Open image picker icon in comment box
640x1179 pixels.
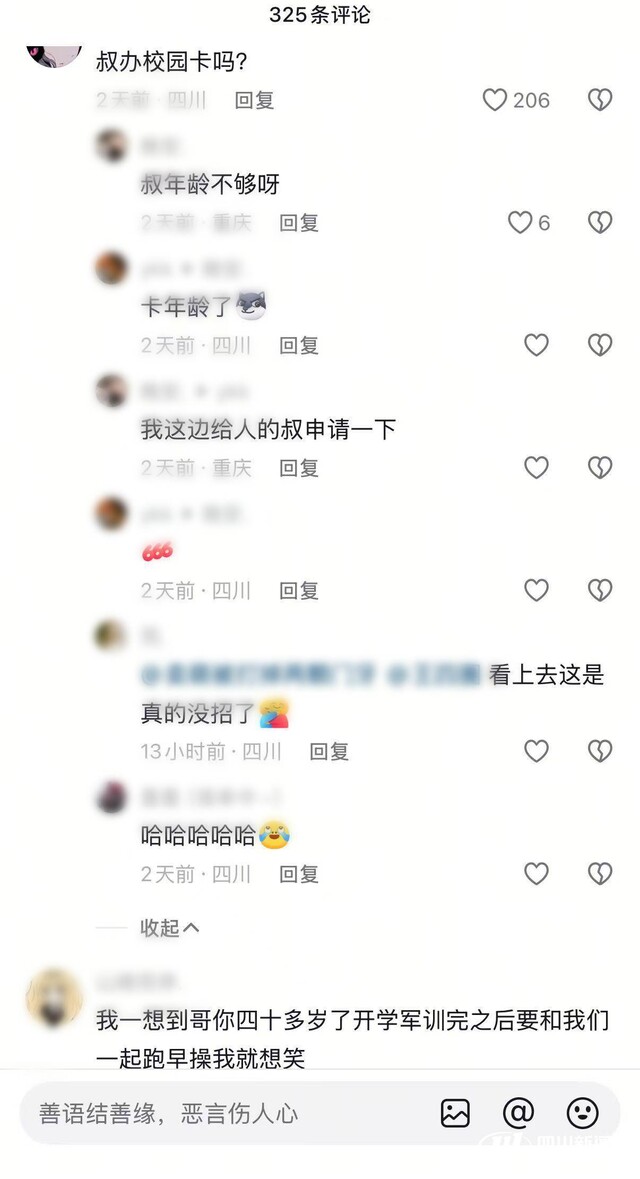click(456, 1113)
